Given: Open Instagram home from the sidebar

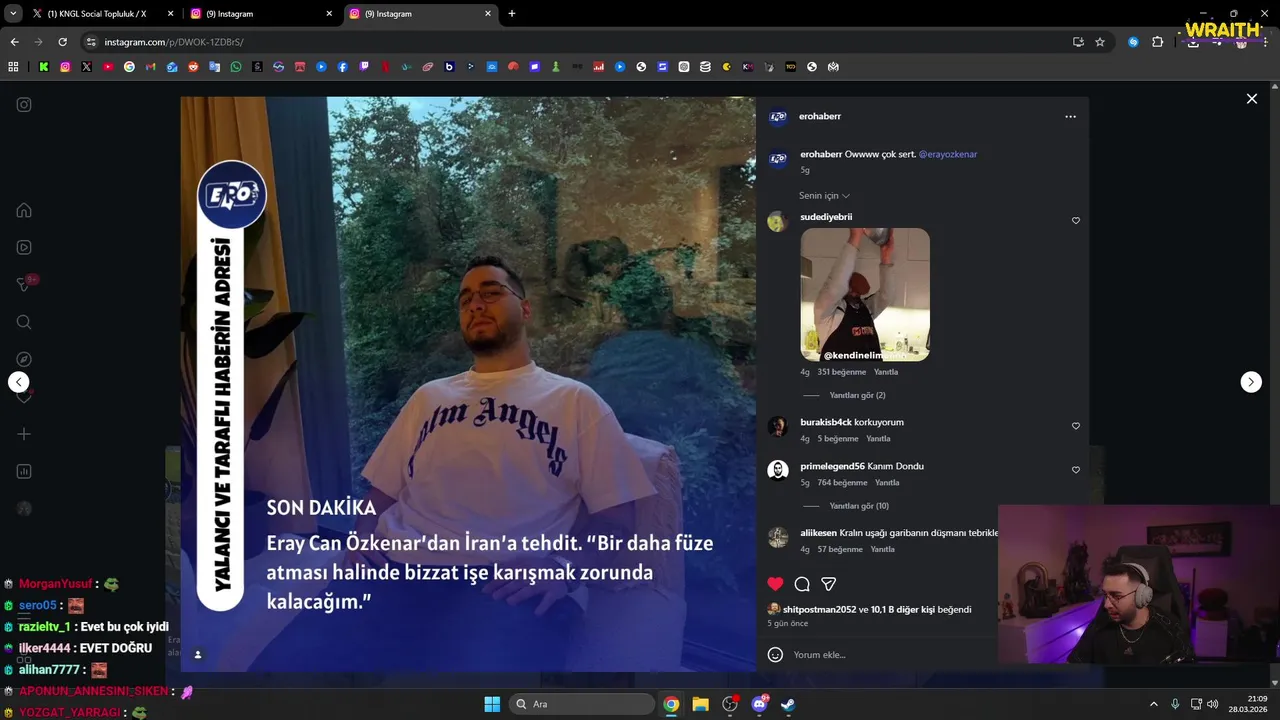Looking at the screenshot, I should (x=24, y=210).
